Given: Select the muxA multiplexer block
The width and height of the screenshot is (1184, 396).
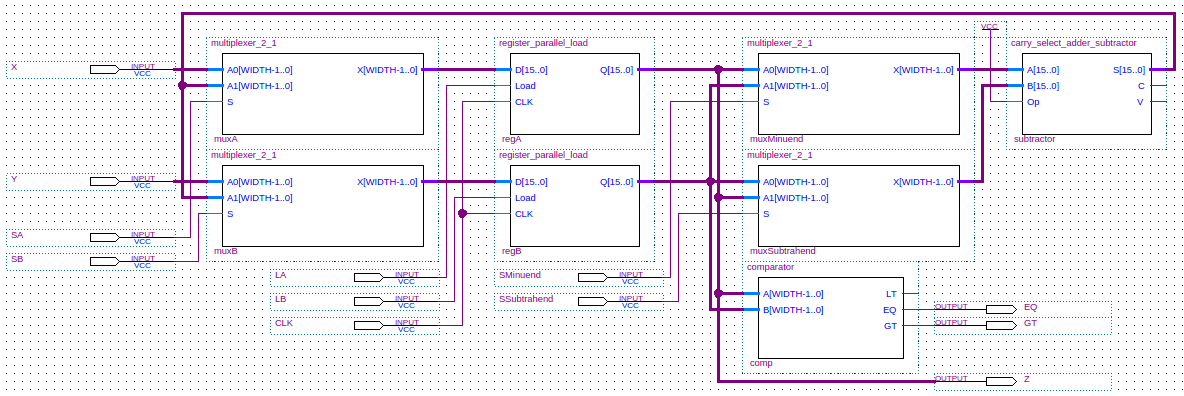Looking at the screenshot, I should tap(322, 94).
